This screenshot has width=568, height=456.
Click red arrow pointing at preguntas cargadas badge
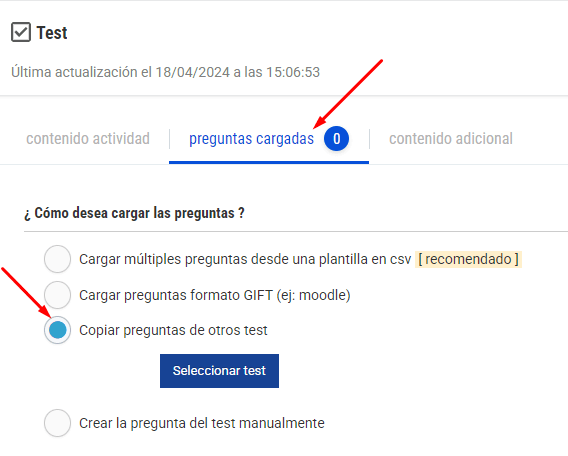(348, 94)
